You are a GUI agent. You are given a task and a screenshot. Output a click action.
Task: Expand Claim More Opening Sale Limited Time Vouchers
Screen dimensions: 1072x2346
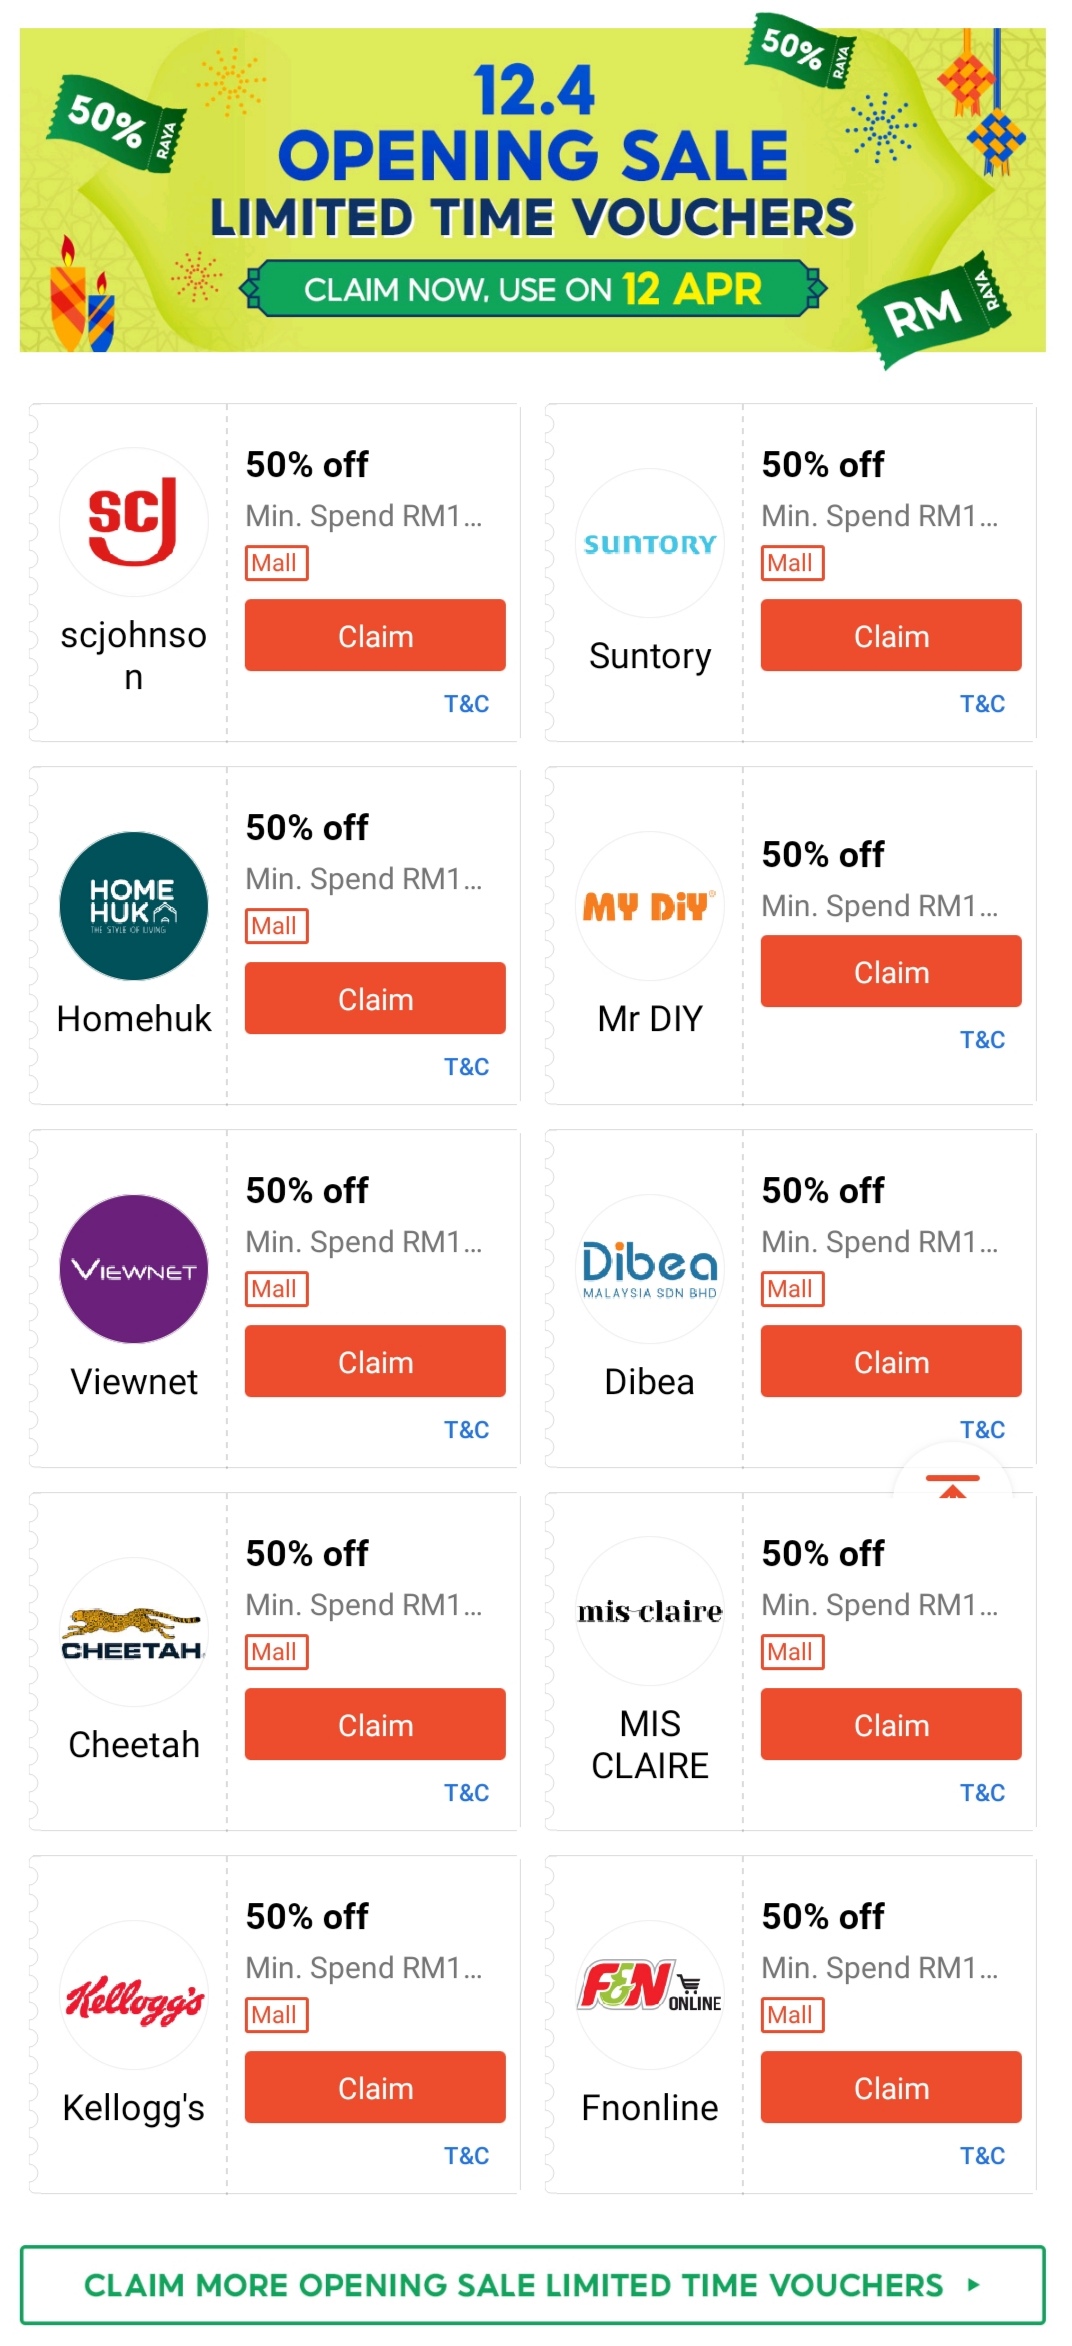532,2285
